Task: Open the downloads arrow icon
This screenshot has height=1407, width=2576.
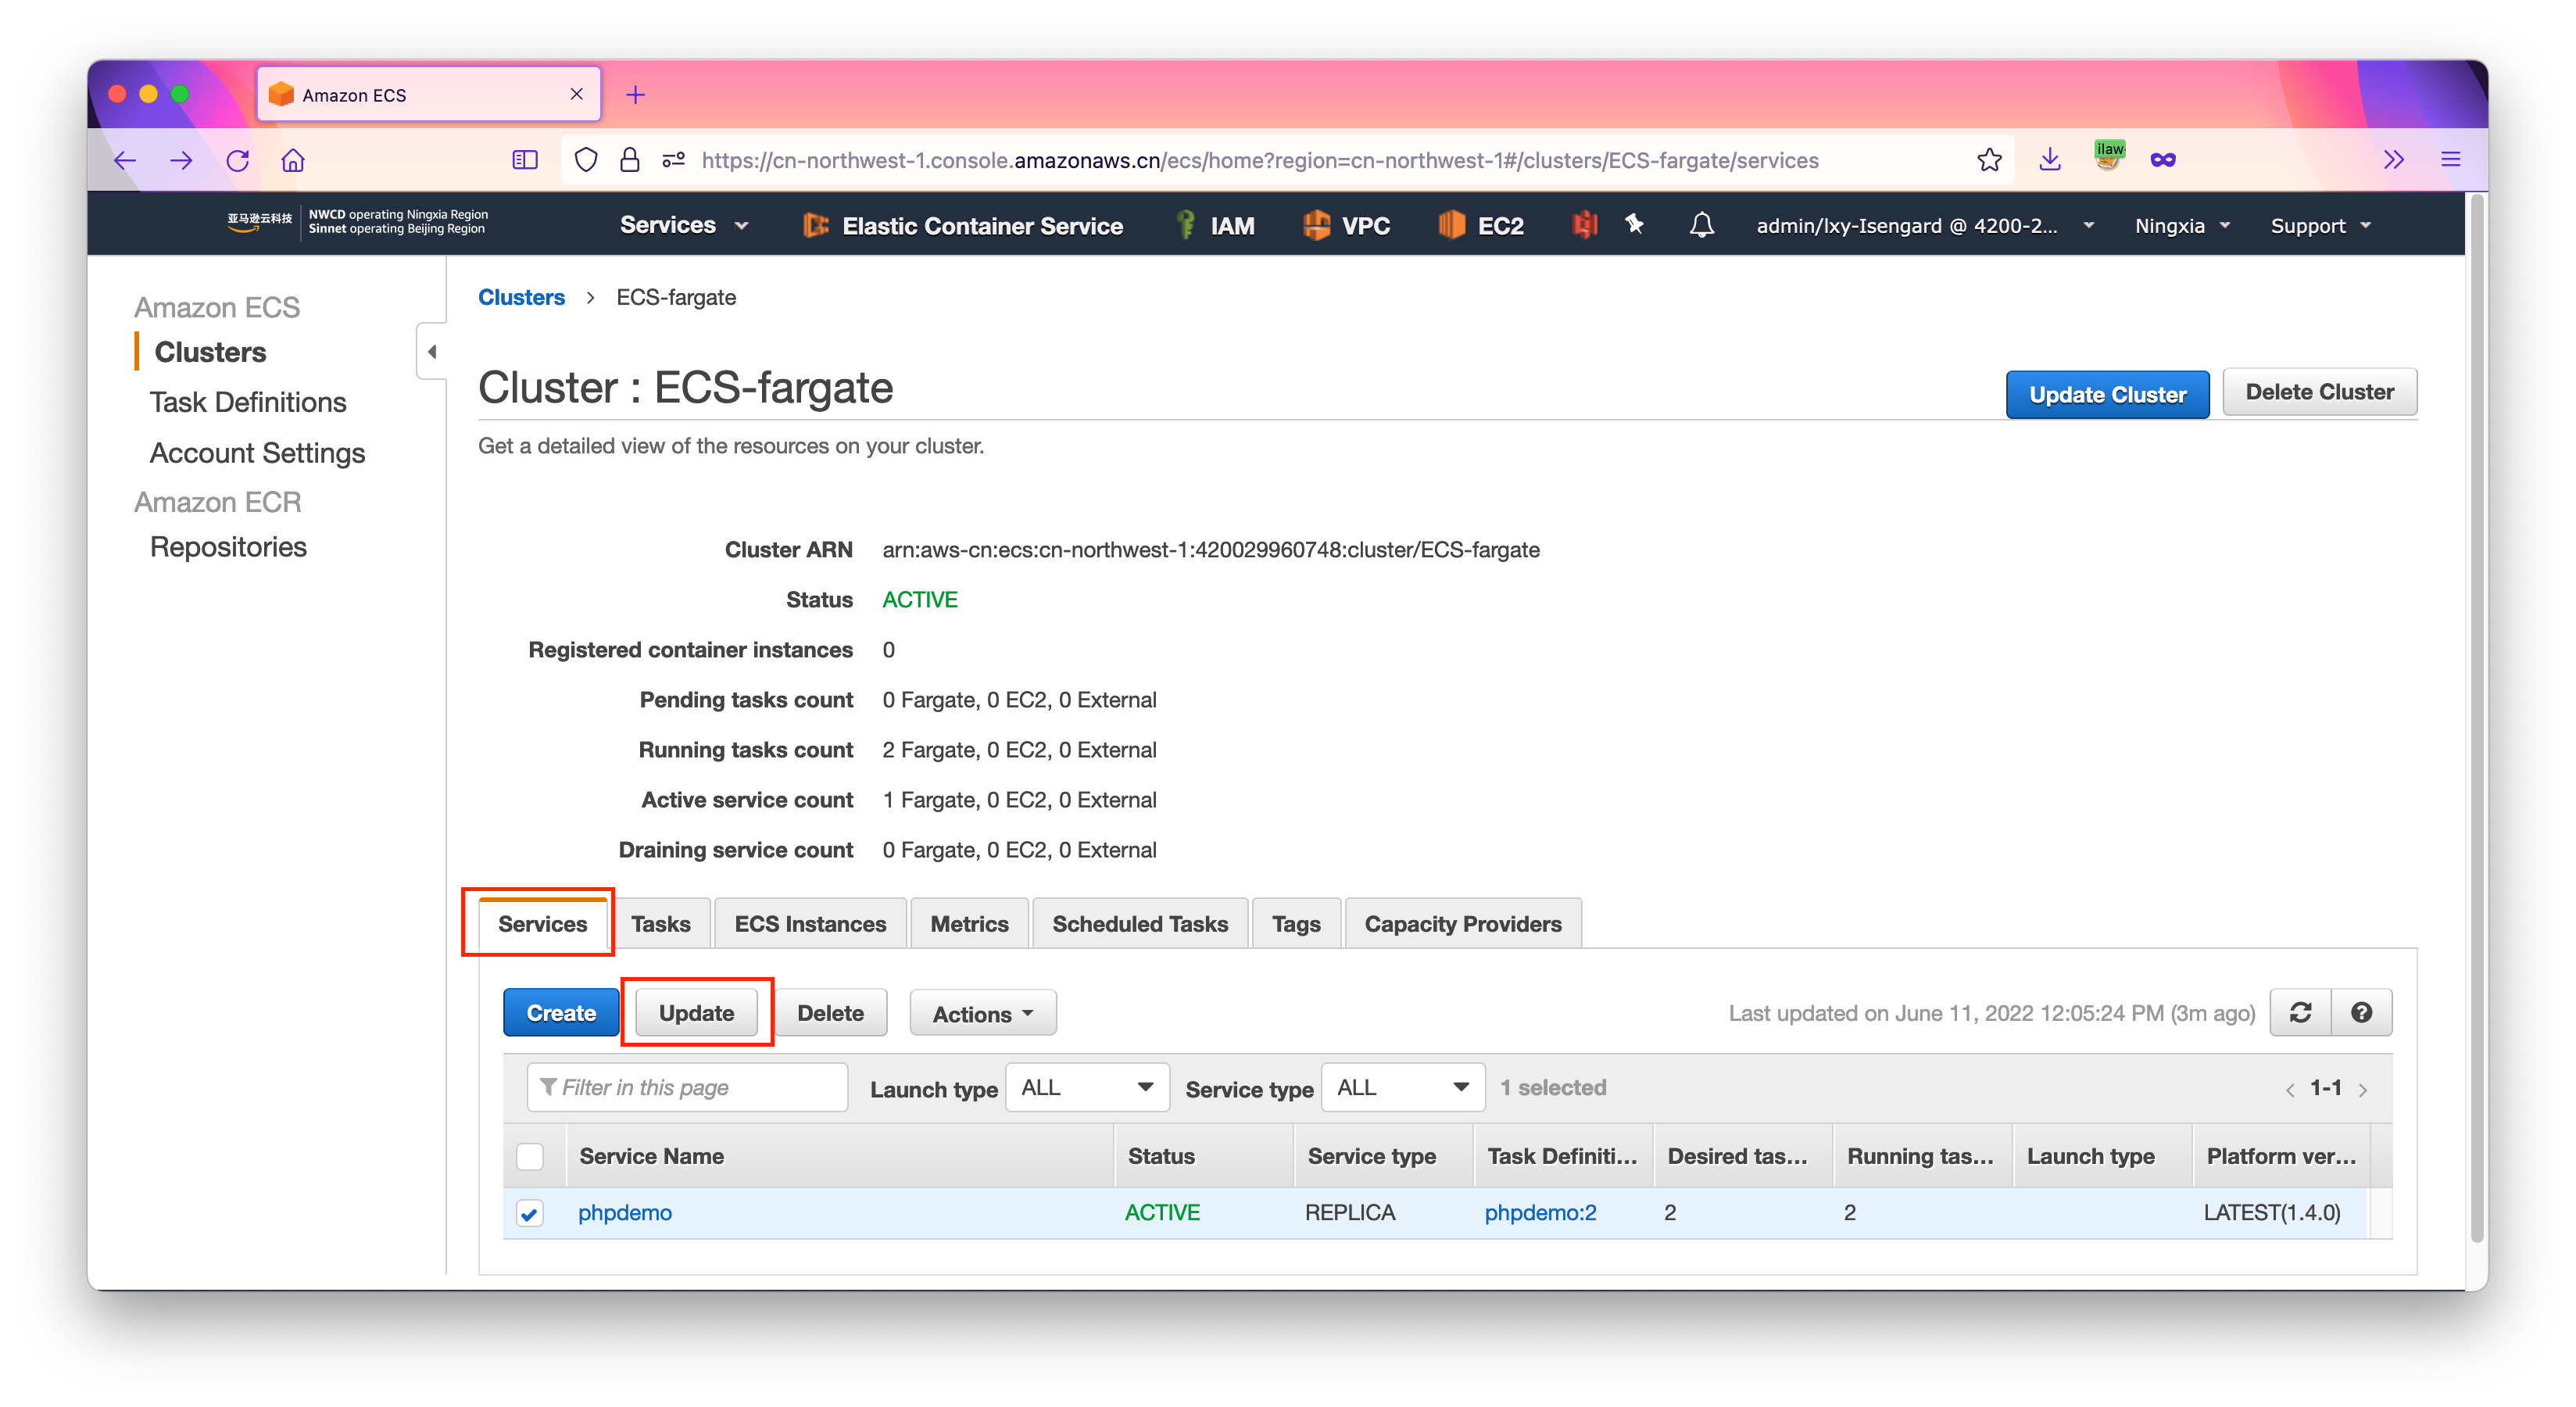Action: coord(2049,160)
